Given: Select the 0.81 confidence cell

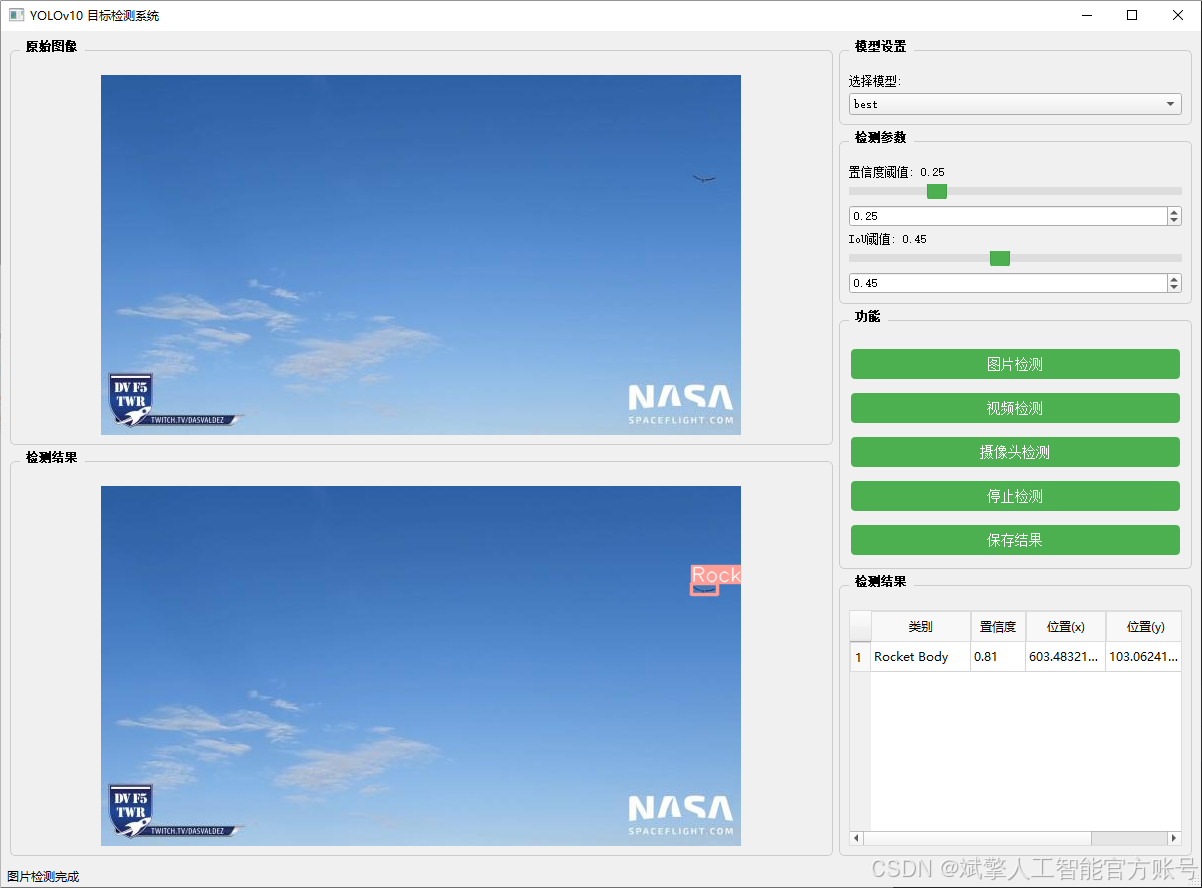Looking at the screenshot, I should point(998,657).
